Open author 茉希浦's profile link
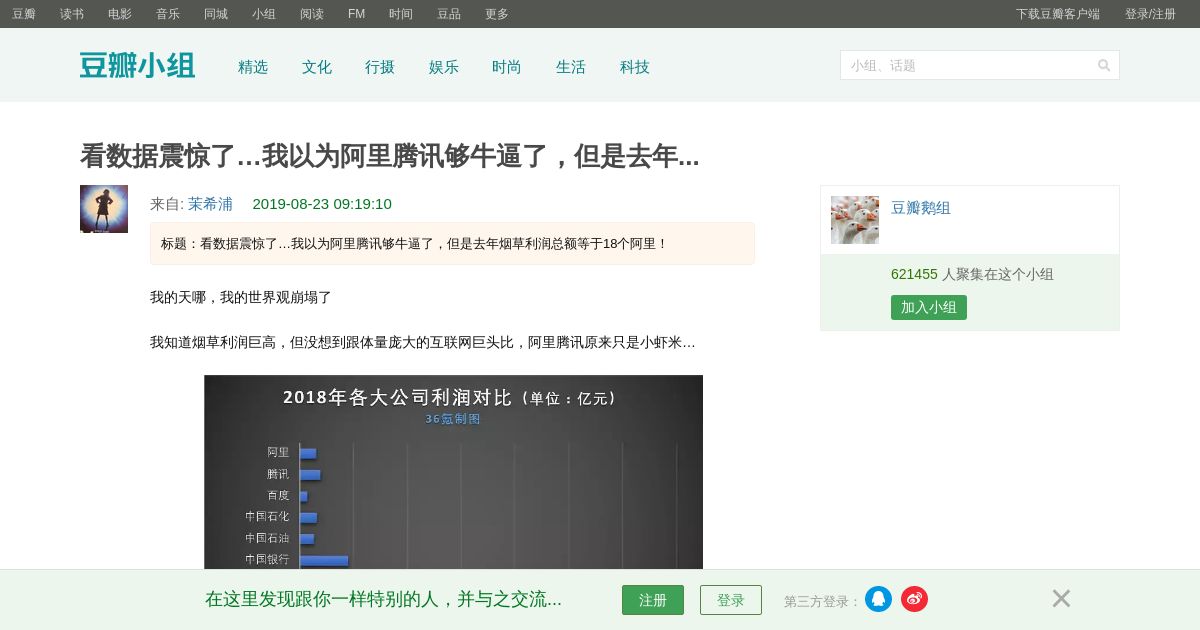Viewport: 1200px width, 630px height. [210, 204]
